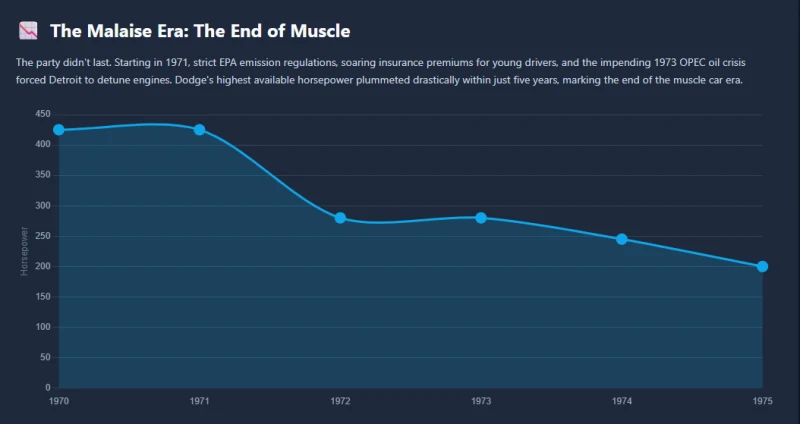Click the 0 y-axis tick label
The width and height of the screenshot is (800, 424).
pyautogui.click(x=48, y=388)
